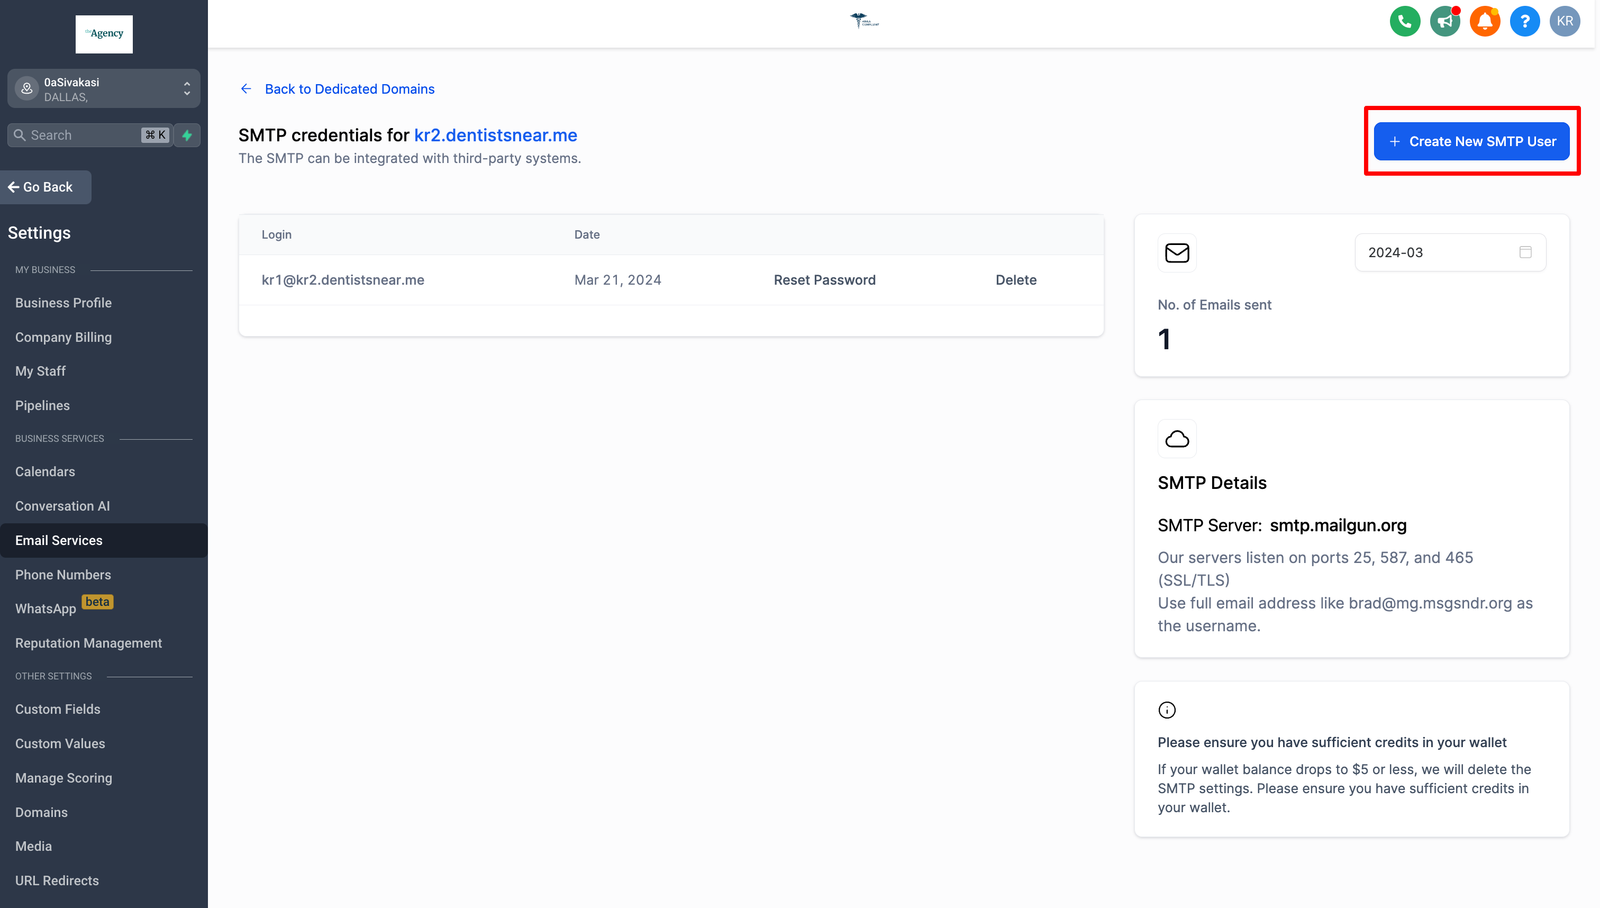Viewport: 1600px width, 908px height.
Task: Click the calendar icon in month field
Action: 1525,252
